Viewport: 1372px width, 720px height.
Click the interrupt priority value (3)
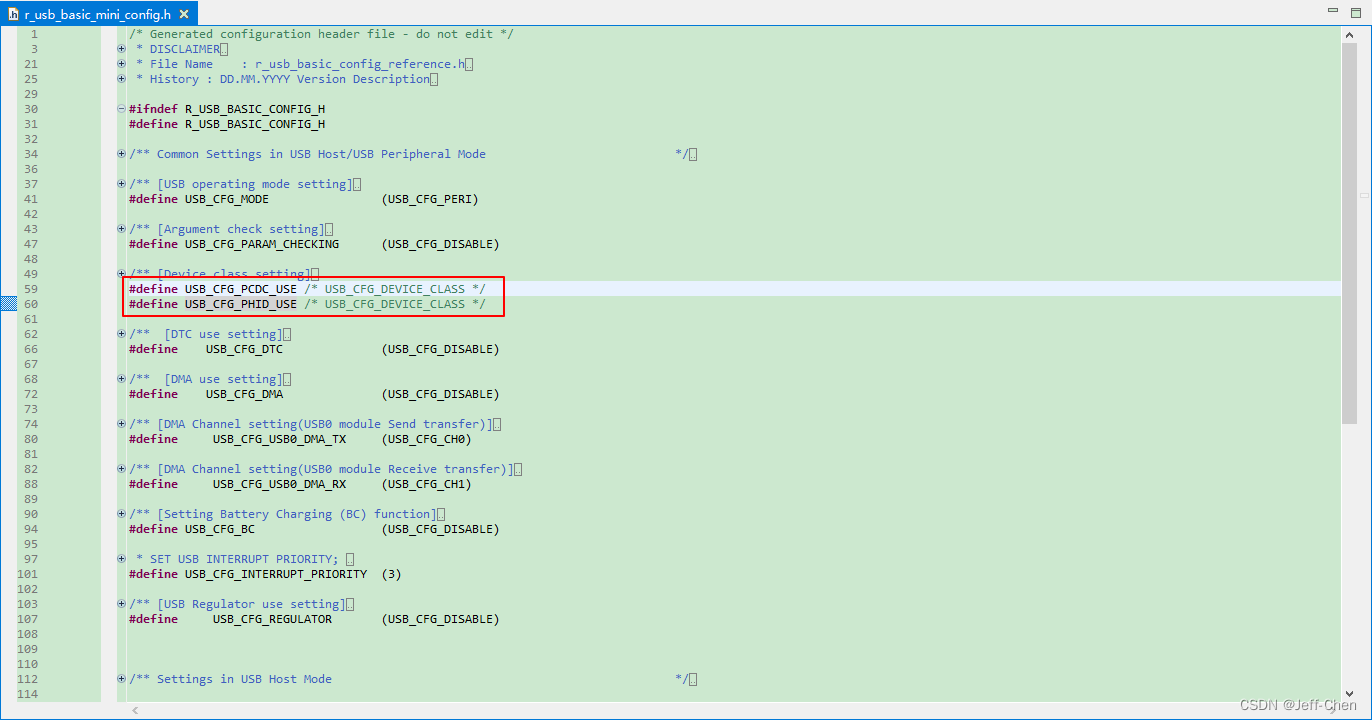pos(391,574)
